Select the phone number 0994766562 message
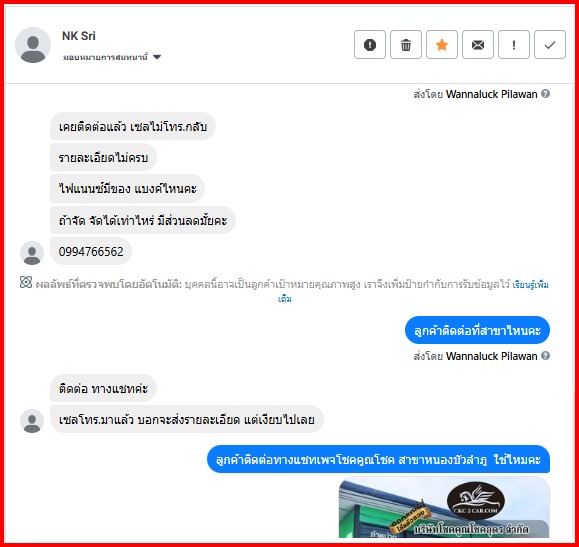Screen dimensions: 579x547 (x=91, y=252)
